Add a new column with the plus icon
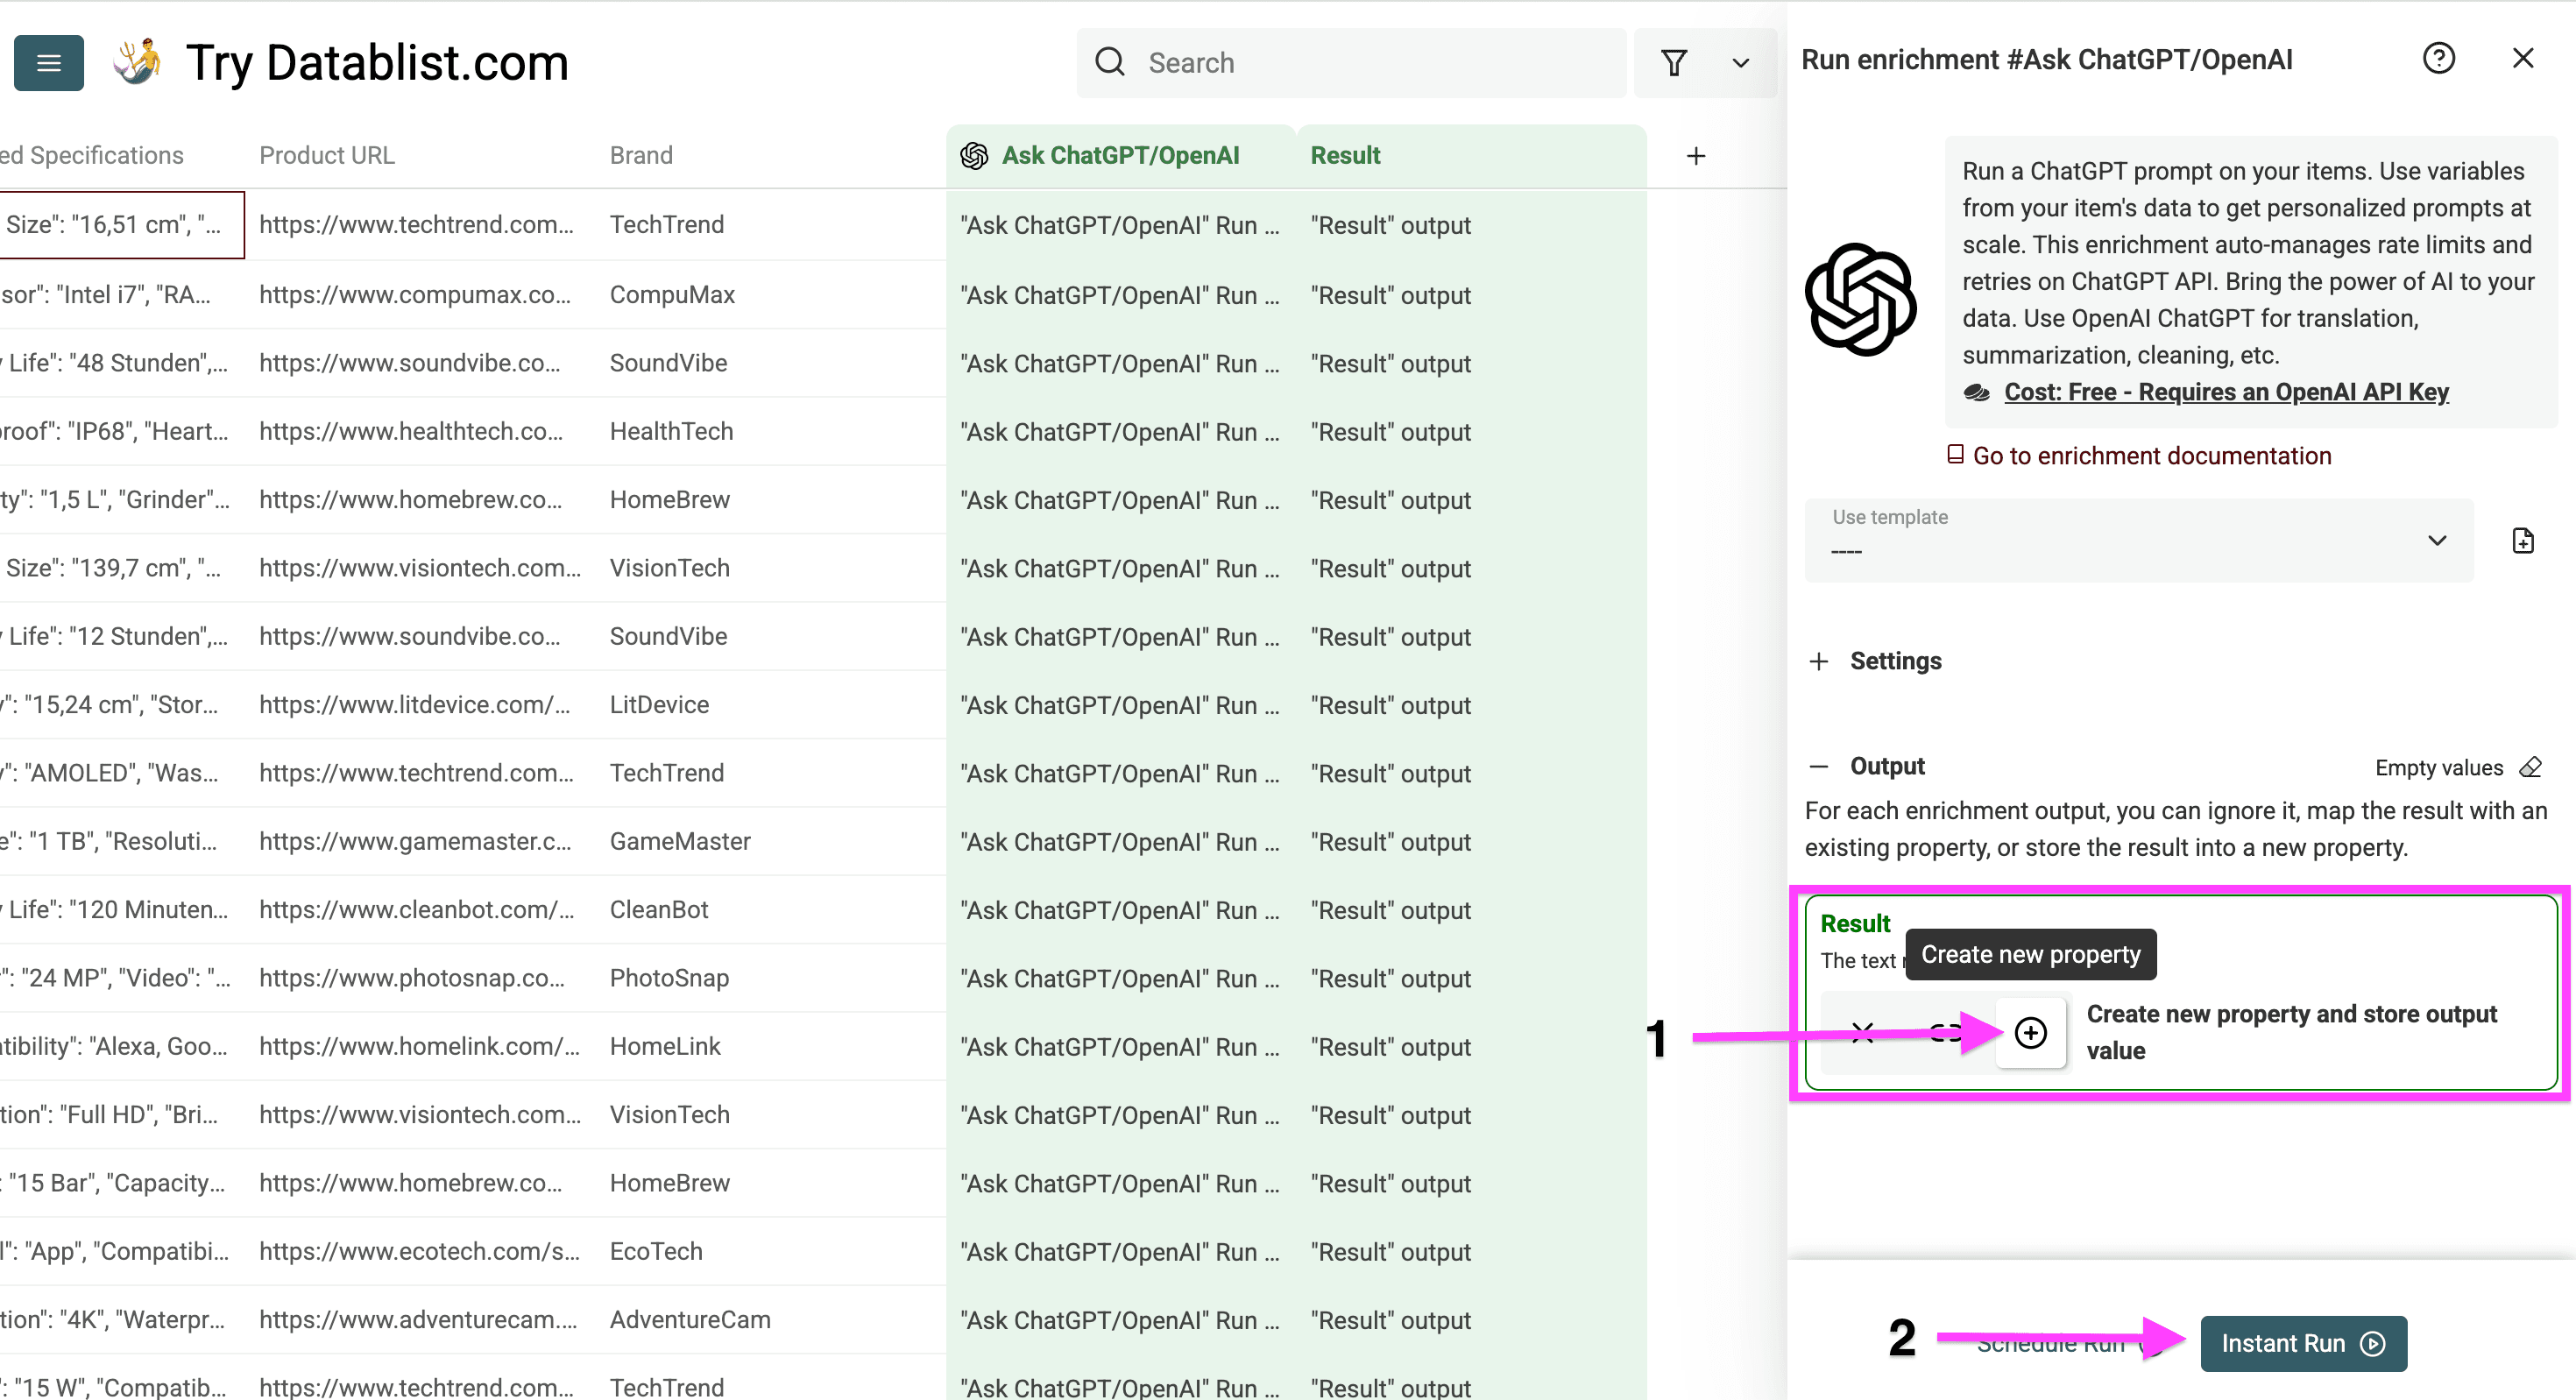The height and width of the screenshot is (1400, 2576). click(x=1696, y=156)
